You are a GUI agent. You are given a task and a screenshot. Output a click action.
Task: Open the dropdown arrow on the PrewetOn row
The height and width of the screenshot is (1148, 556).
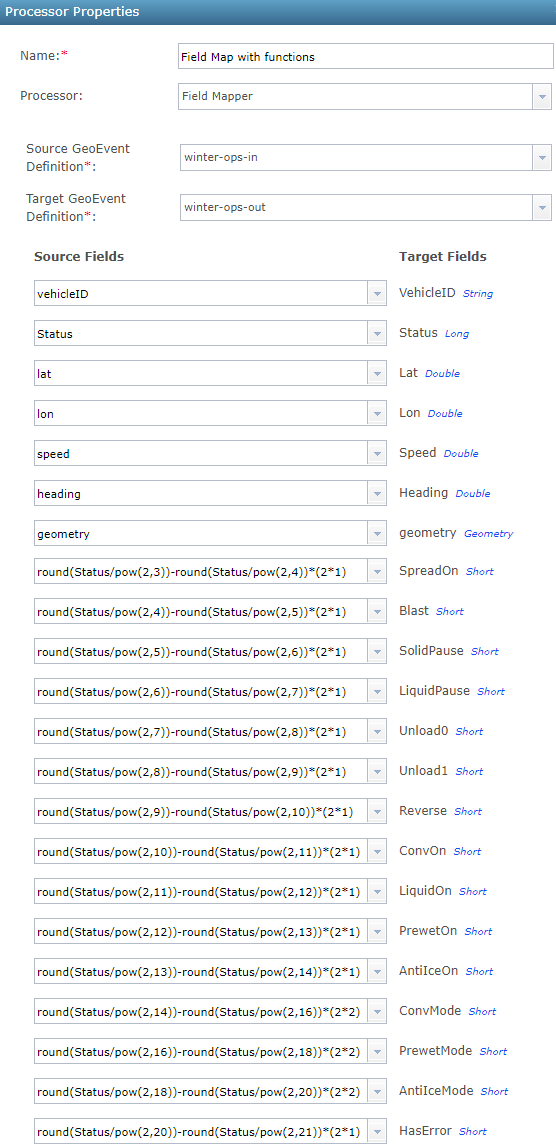pos(377,931)
